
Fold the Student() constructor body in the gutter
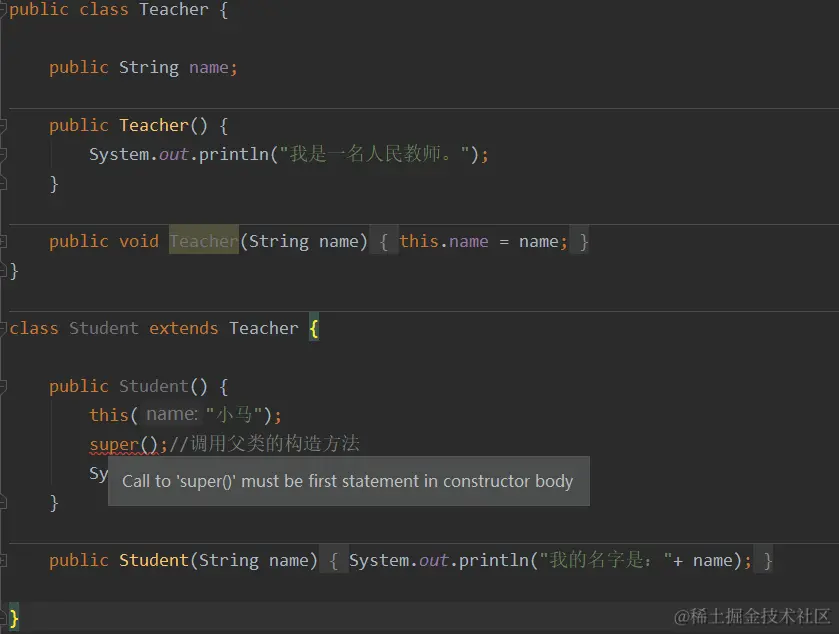[4, 386]
